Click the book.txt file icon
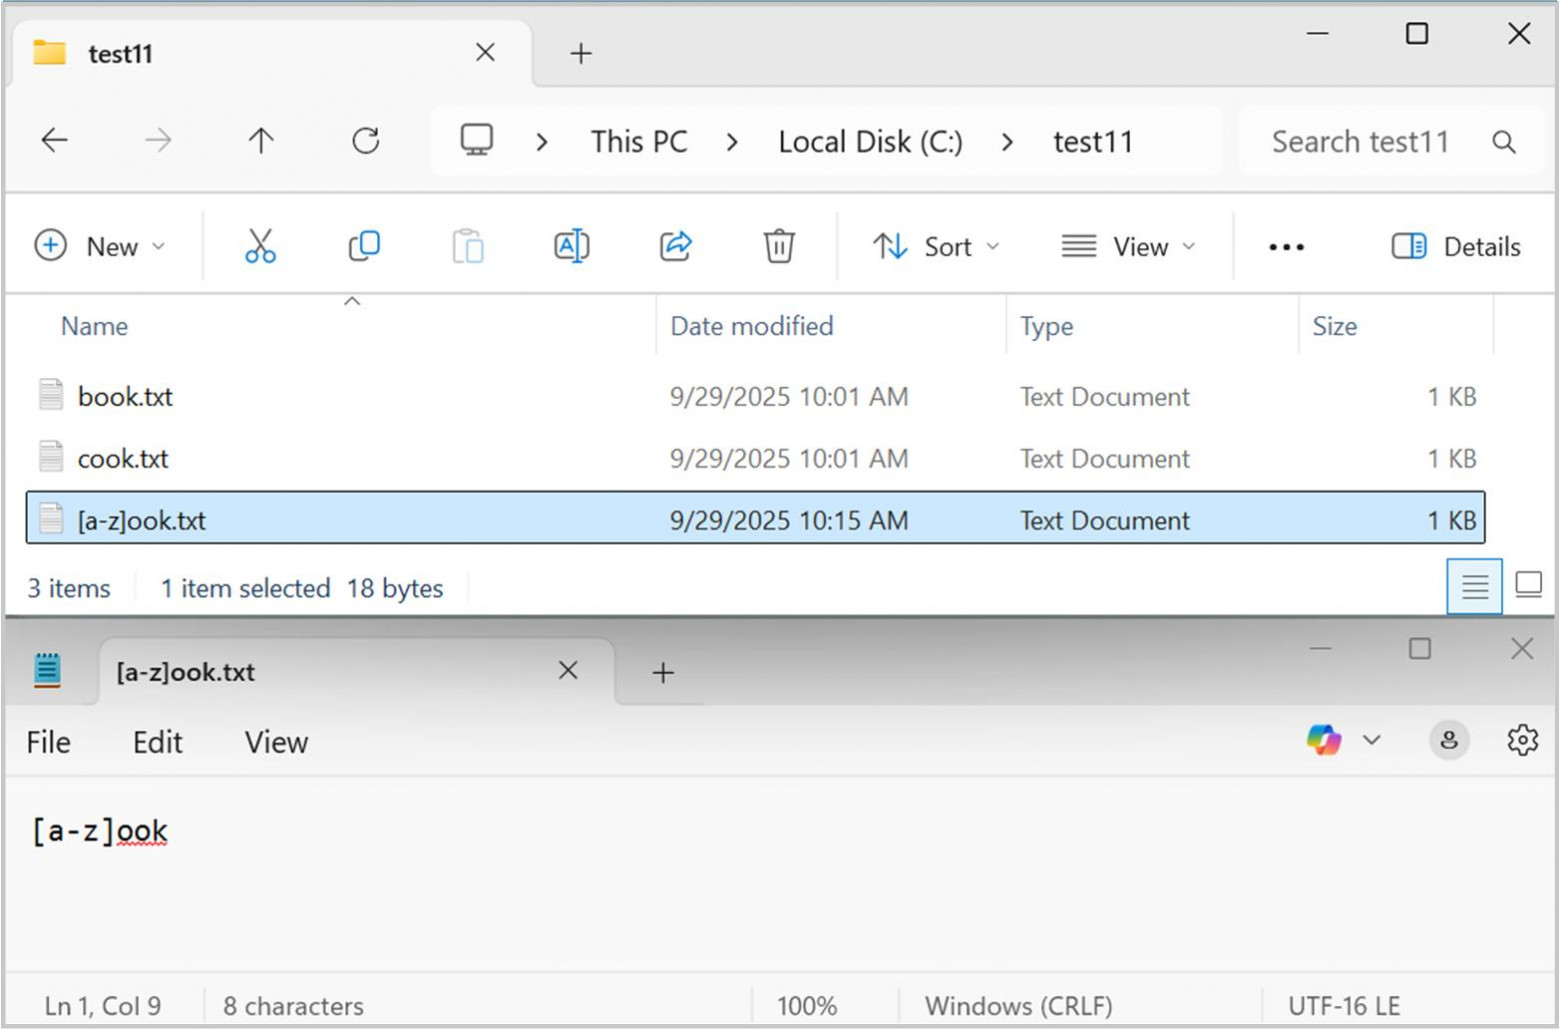 (51, 395)
